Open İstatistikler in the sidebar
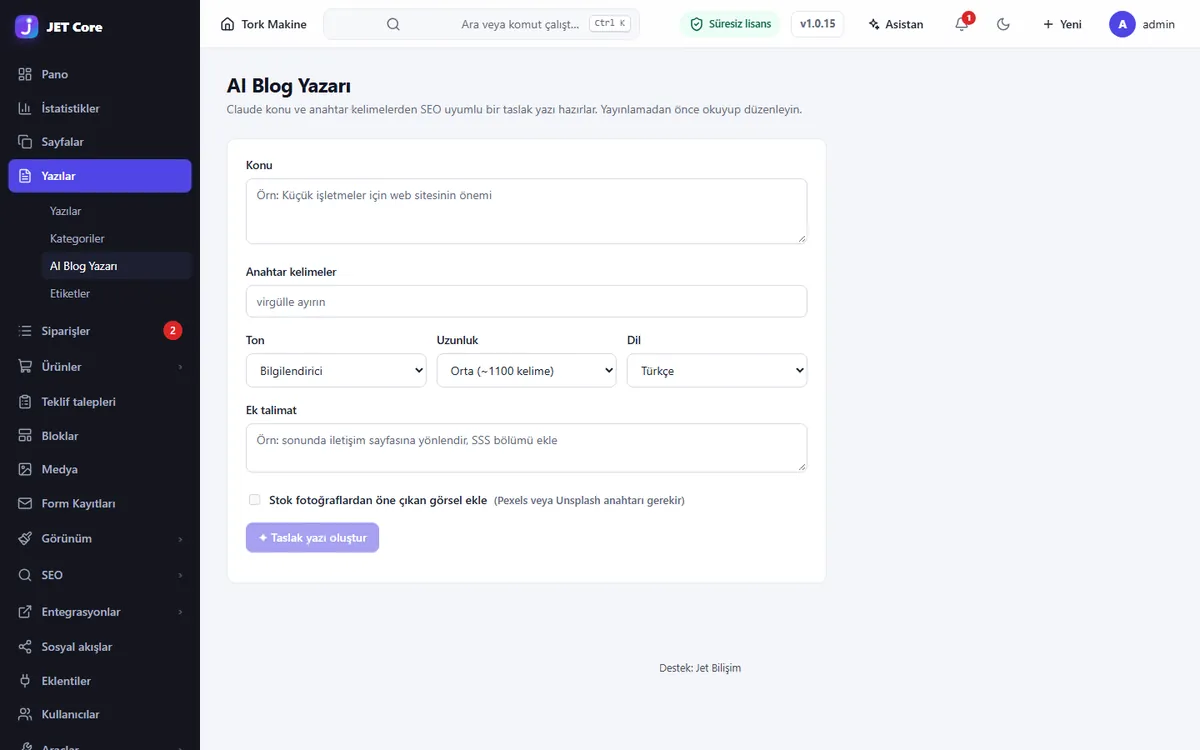1200x750 pixels. (100, 108)
